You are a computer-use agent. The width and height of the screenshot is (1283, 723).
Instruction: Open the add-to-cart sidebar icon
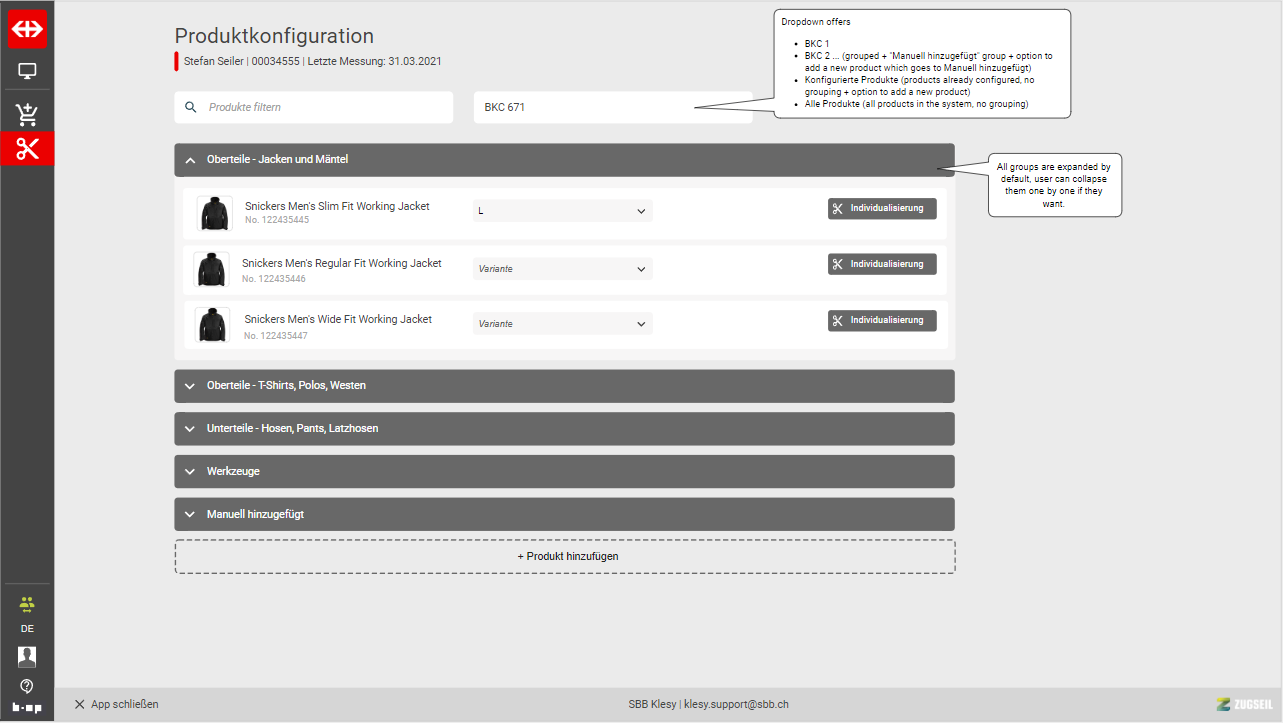coord(27,114)
